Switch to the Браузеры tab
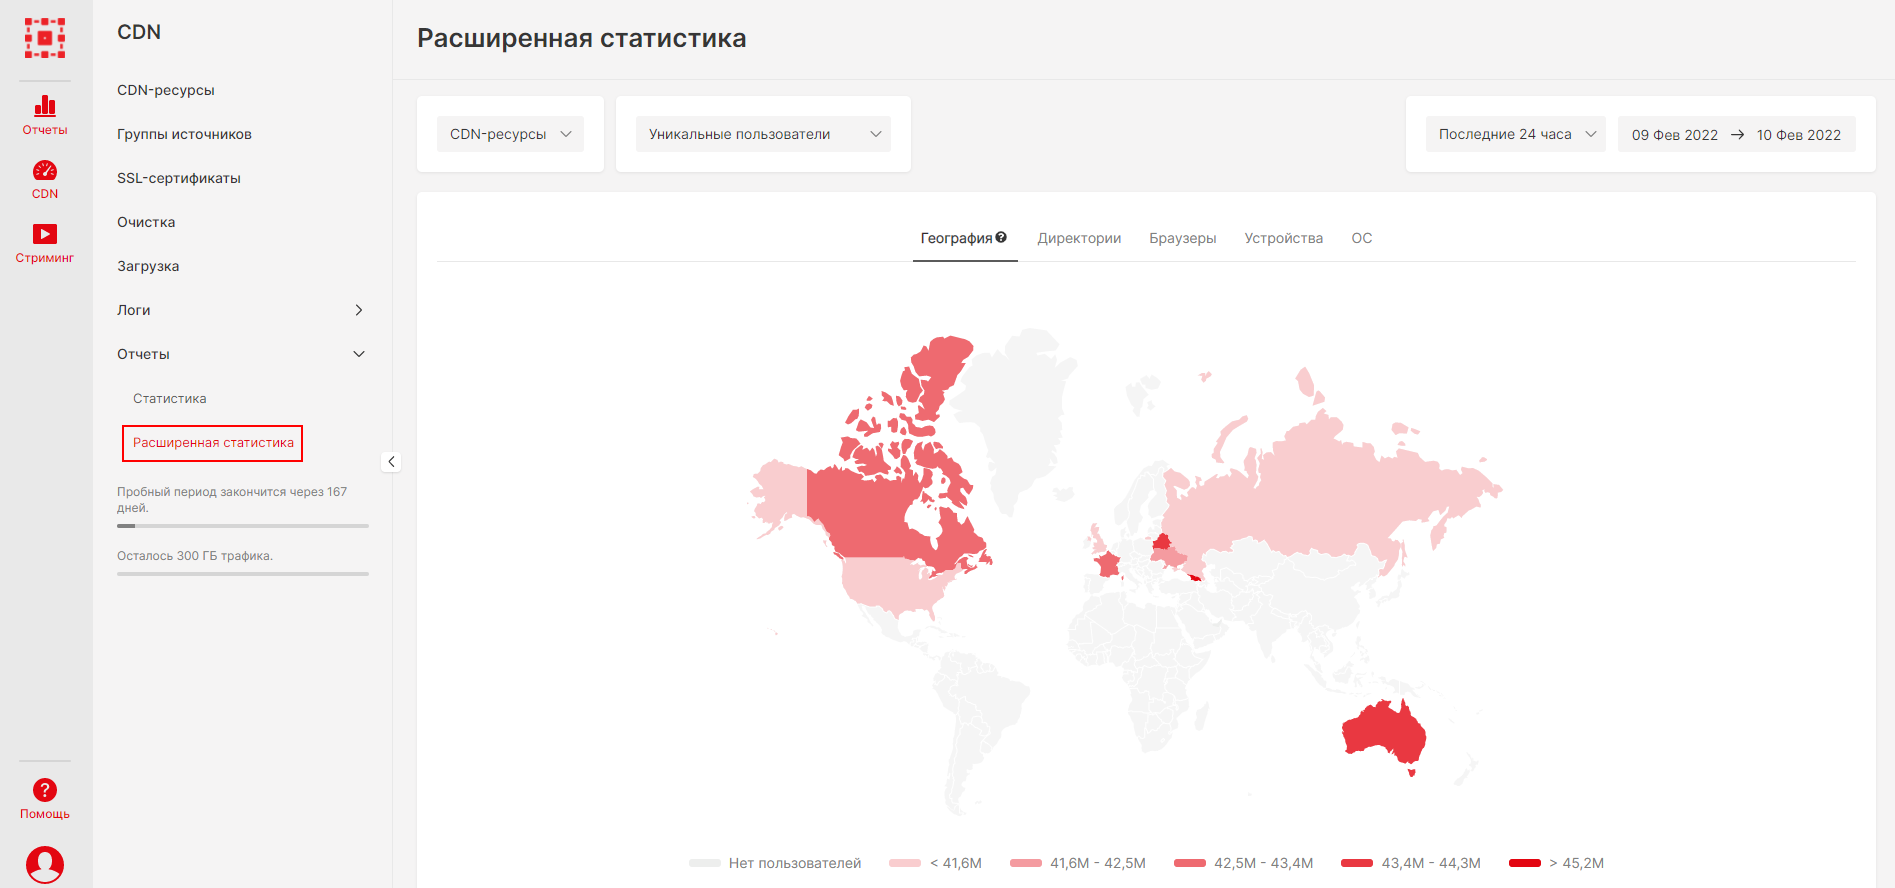The image size is (1895, 888). click(1182, 238)
